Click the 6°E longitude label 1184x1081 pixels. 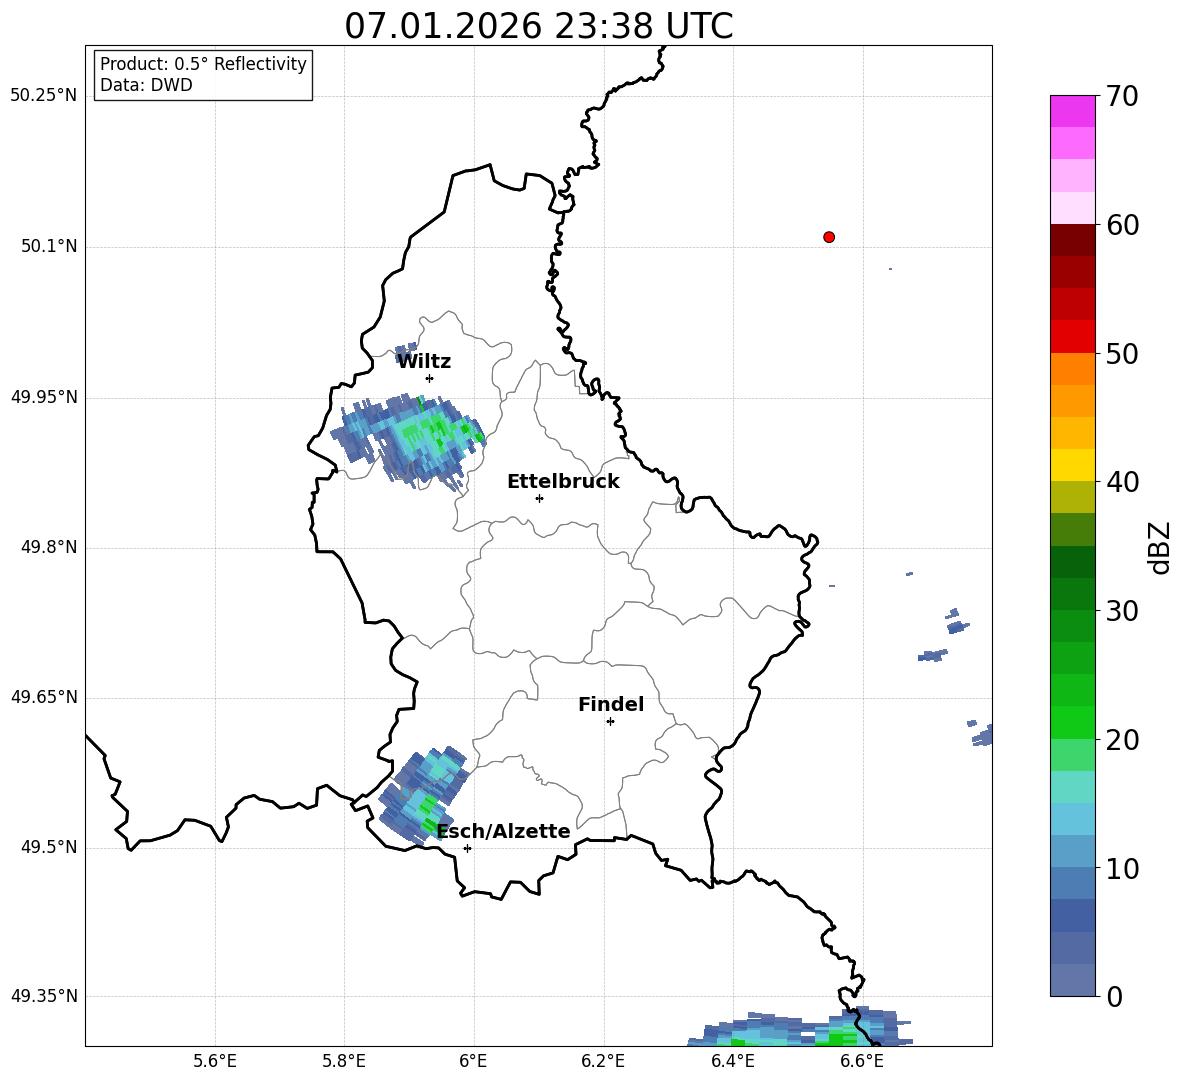(x=473, y=1062)
